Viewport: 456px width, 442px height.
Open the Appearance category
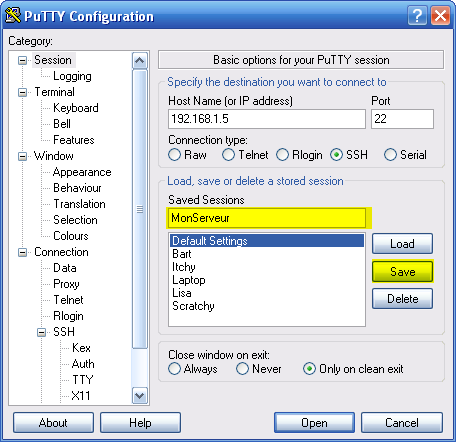[82, 172]
